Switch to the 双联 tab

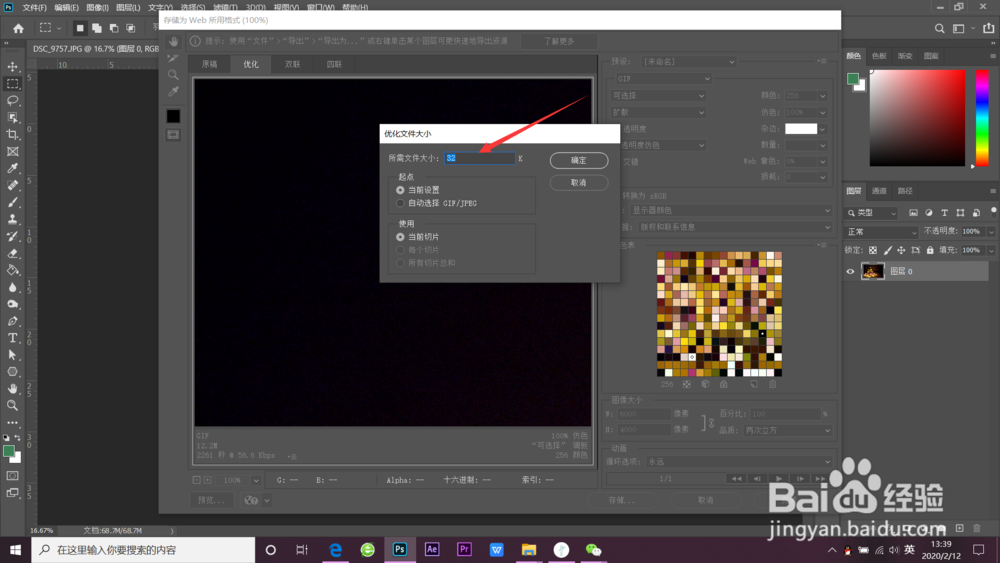293,64
